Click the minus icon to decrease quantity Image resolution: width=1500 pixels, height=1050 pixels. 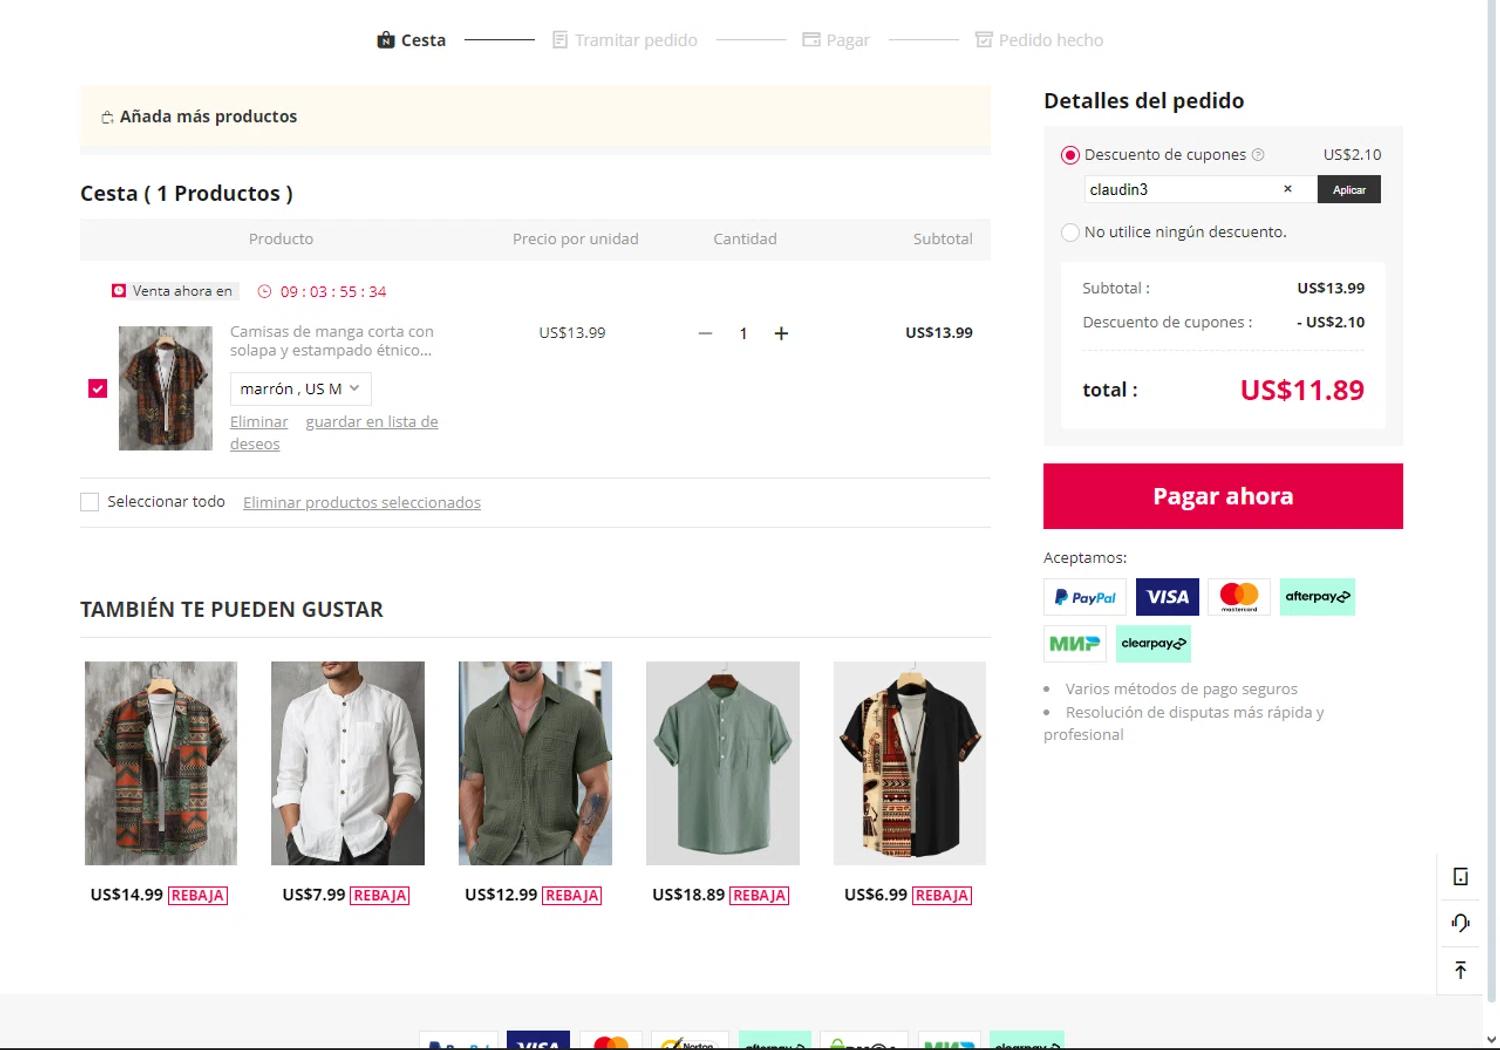click(705, 333)
